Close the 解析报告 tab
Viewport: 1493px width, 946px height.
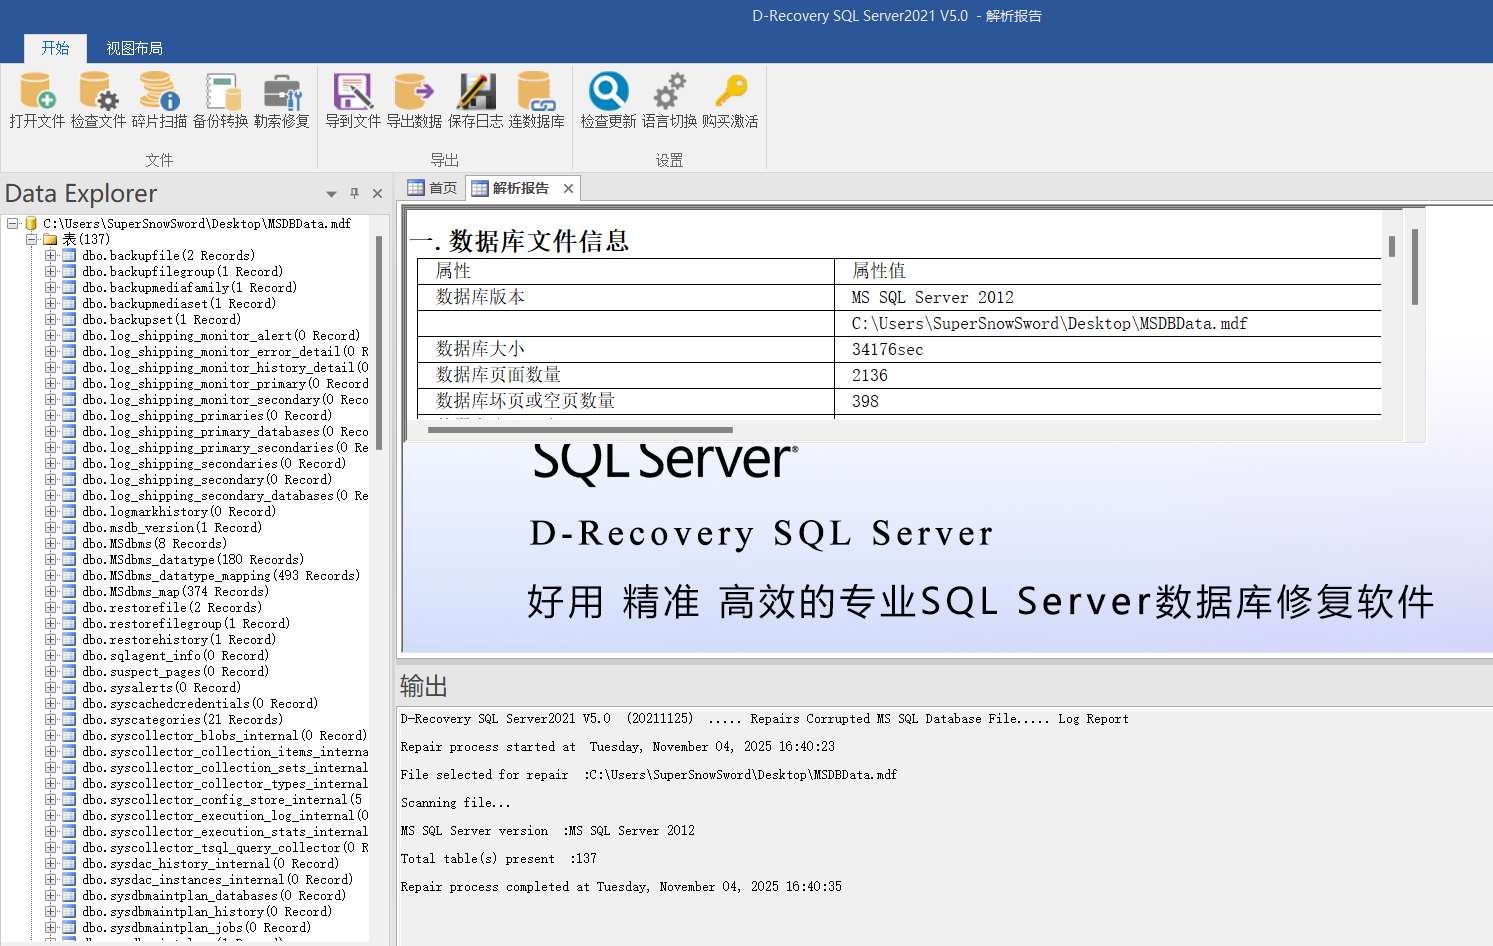pyautogui.click(x=568, y=188)
